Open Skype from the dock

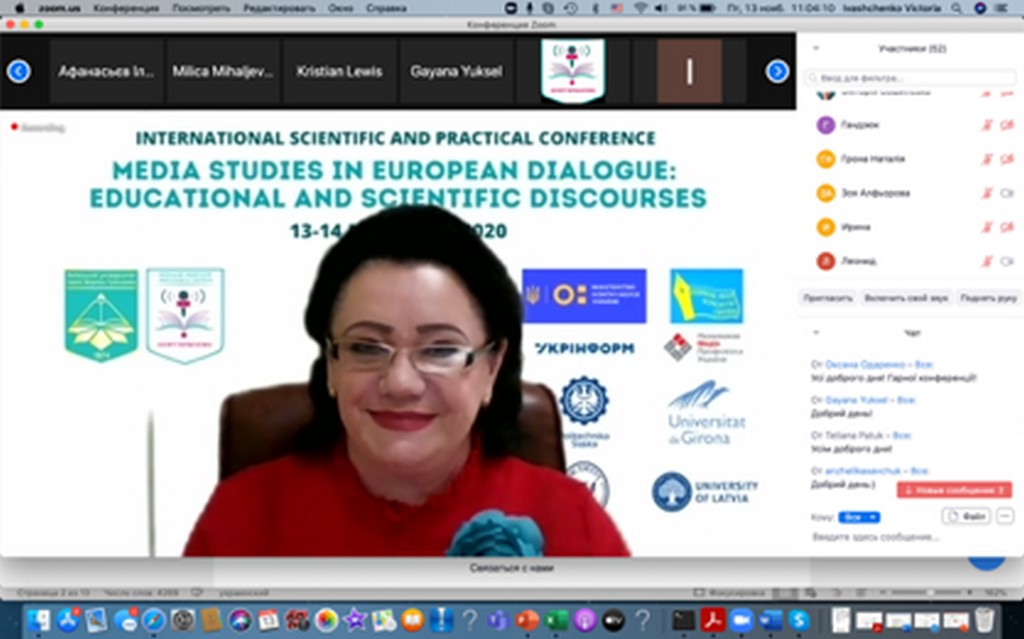click(798, 620)
